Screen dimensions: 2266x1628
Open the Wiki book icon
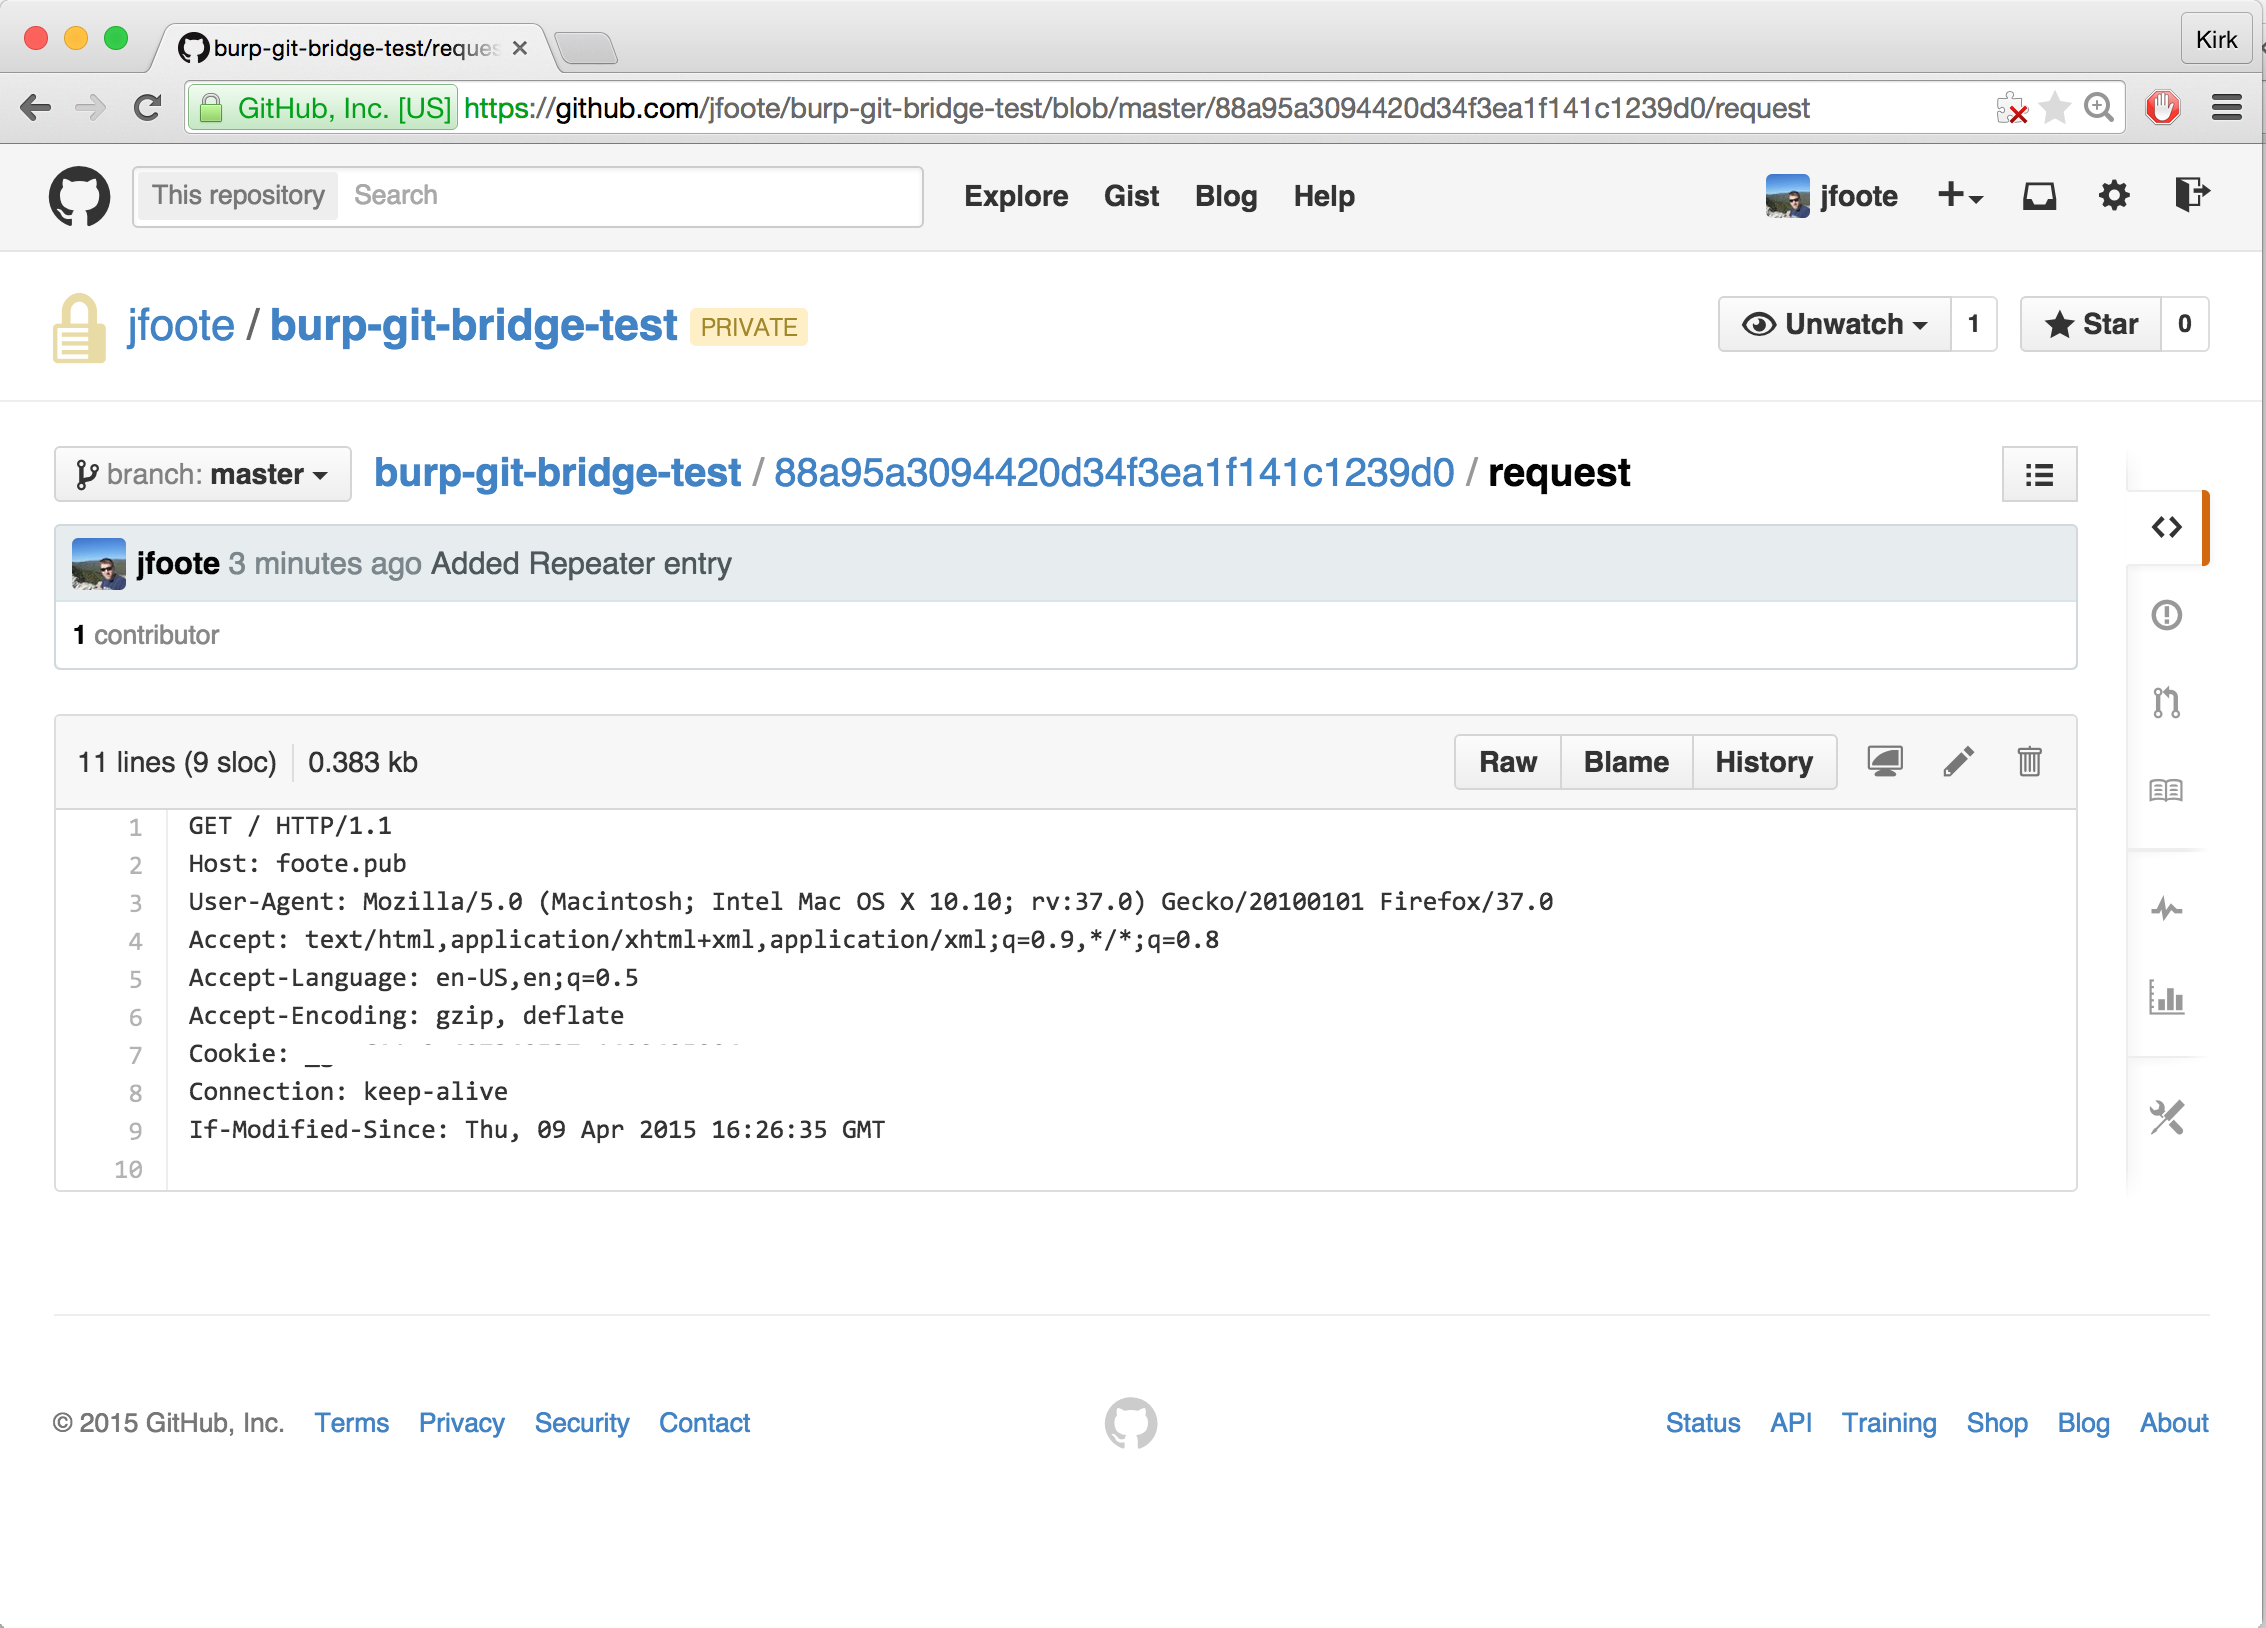(2166, 791)
